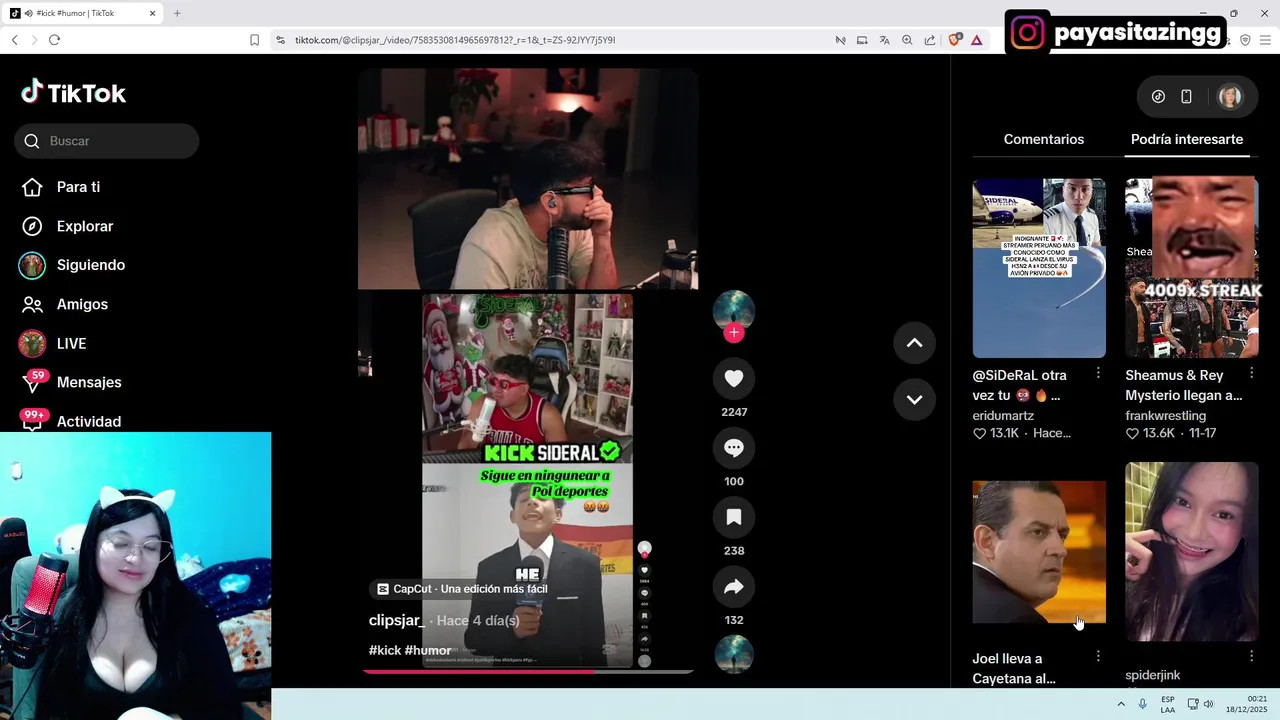Open the spiderjink video thumbnail
1280x720 pixels.
(1192, 551)
